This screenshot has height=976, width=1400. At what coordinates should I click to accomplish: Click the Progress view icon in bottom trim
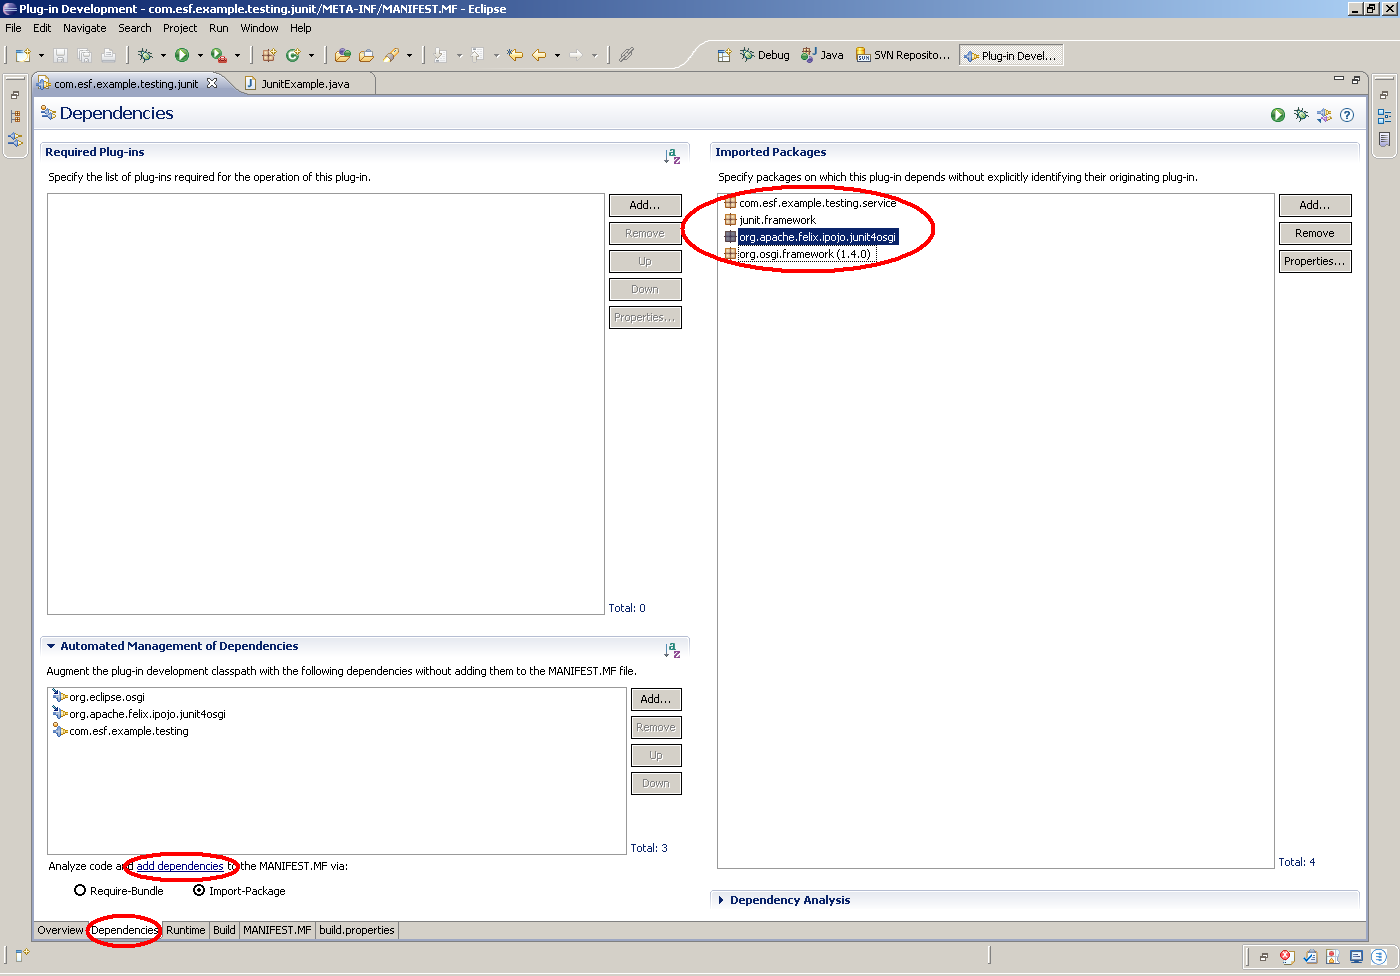(x=1379, y=957)
